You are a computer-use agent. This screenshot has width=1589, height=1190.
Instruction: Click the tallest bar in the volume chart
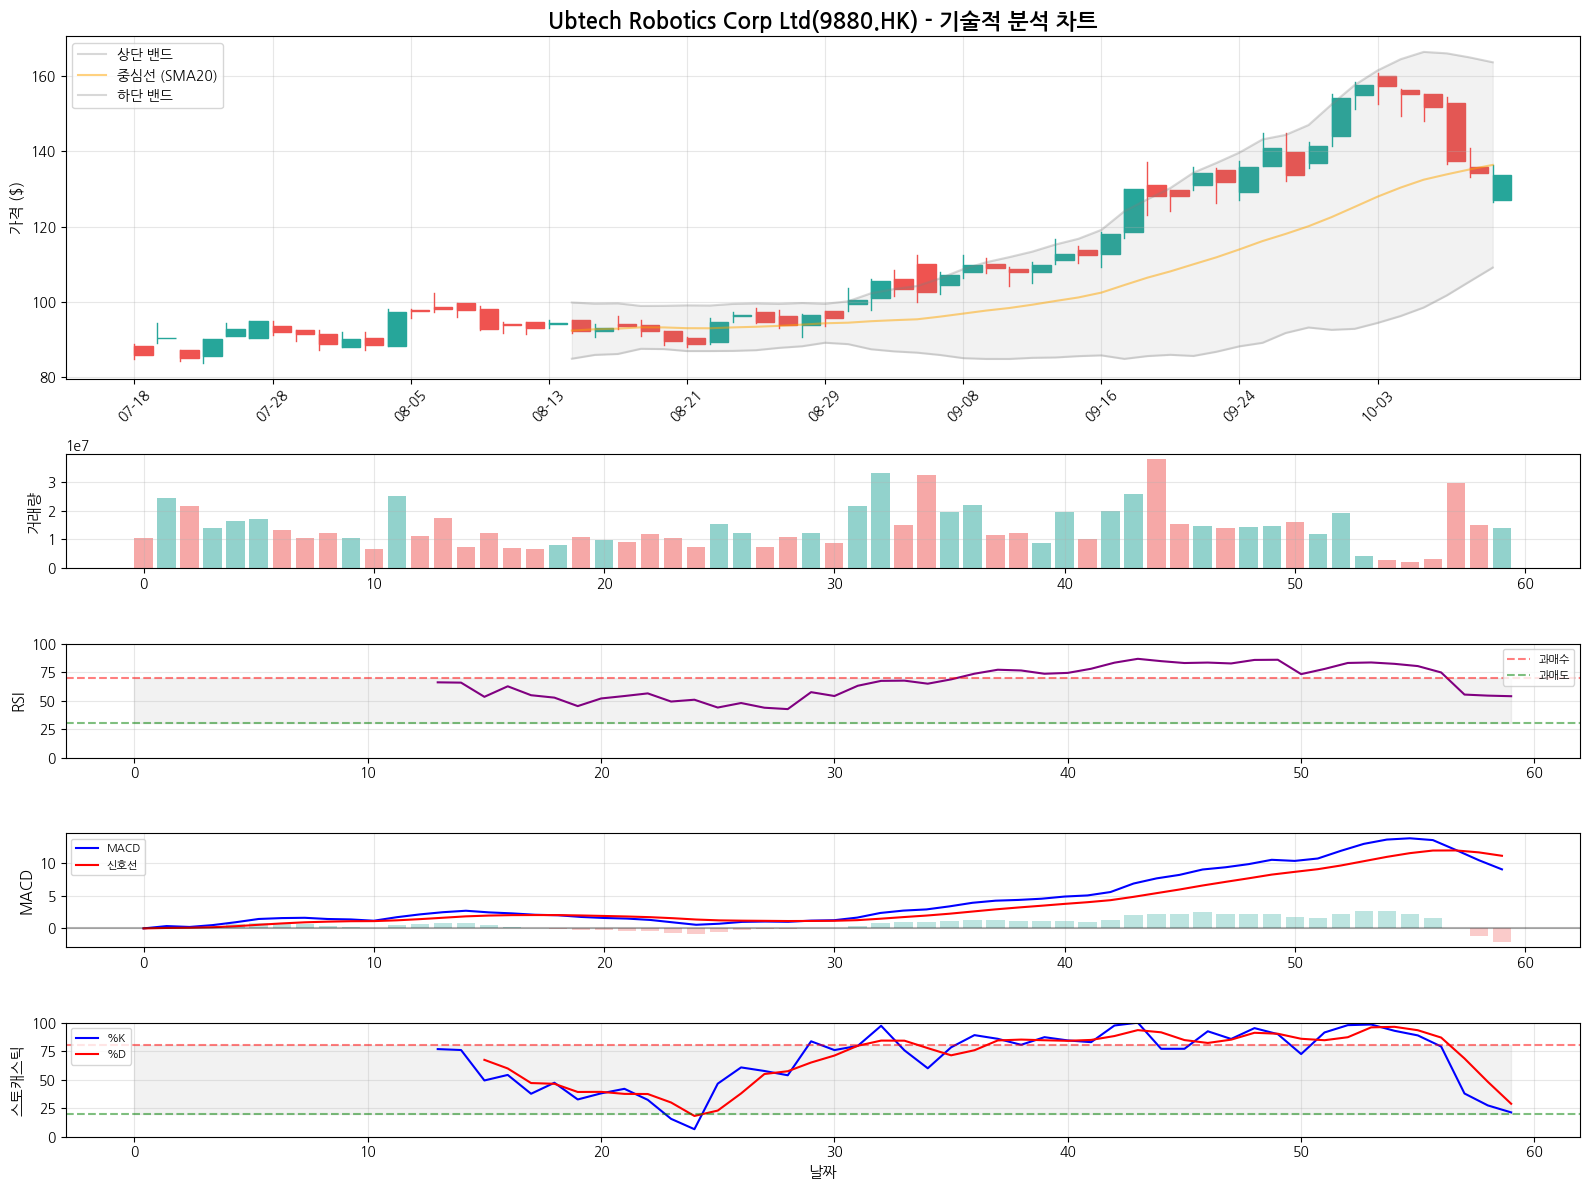coord(1156,513)
